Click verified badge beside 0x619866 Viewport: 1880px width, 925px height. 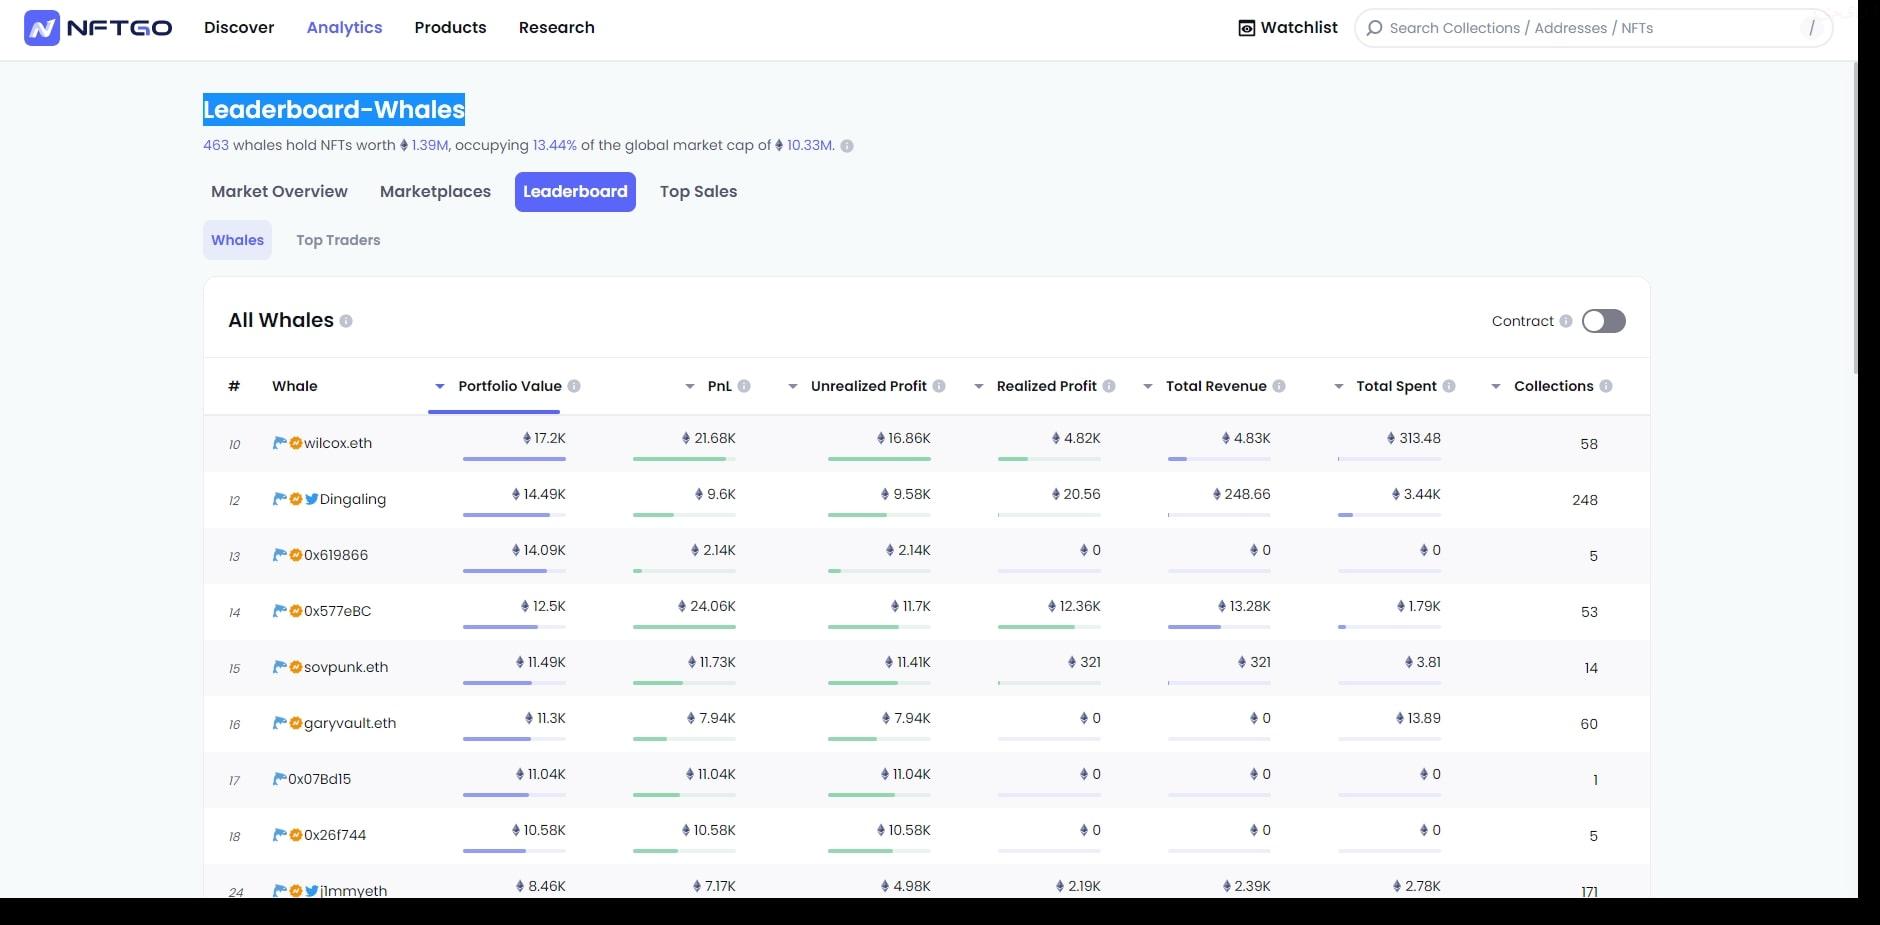(x=296, y=554)
